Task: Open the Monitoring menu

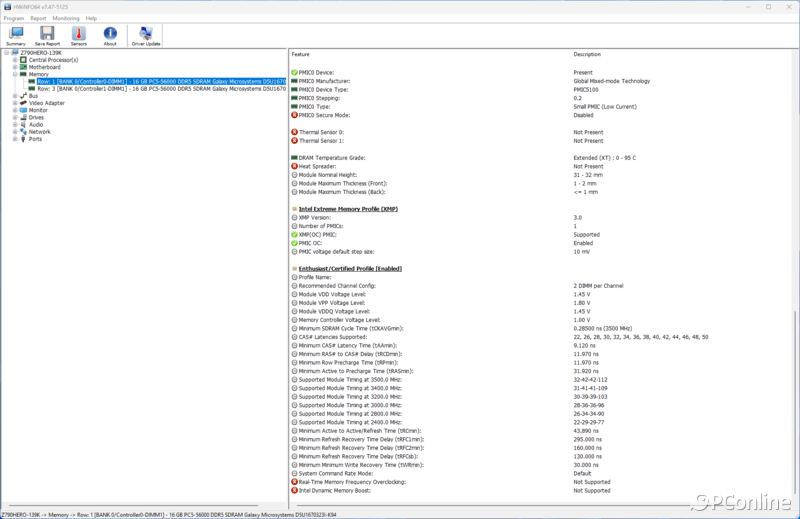Action: click(x=66, y=18)
